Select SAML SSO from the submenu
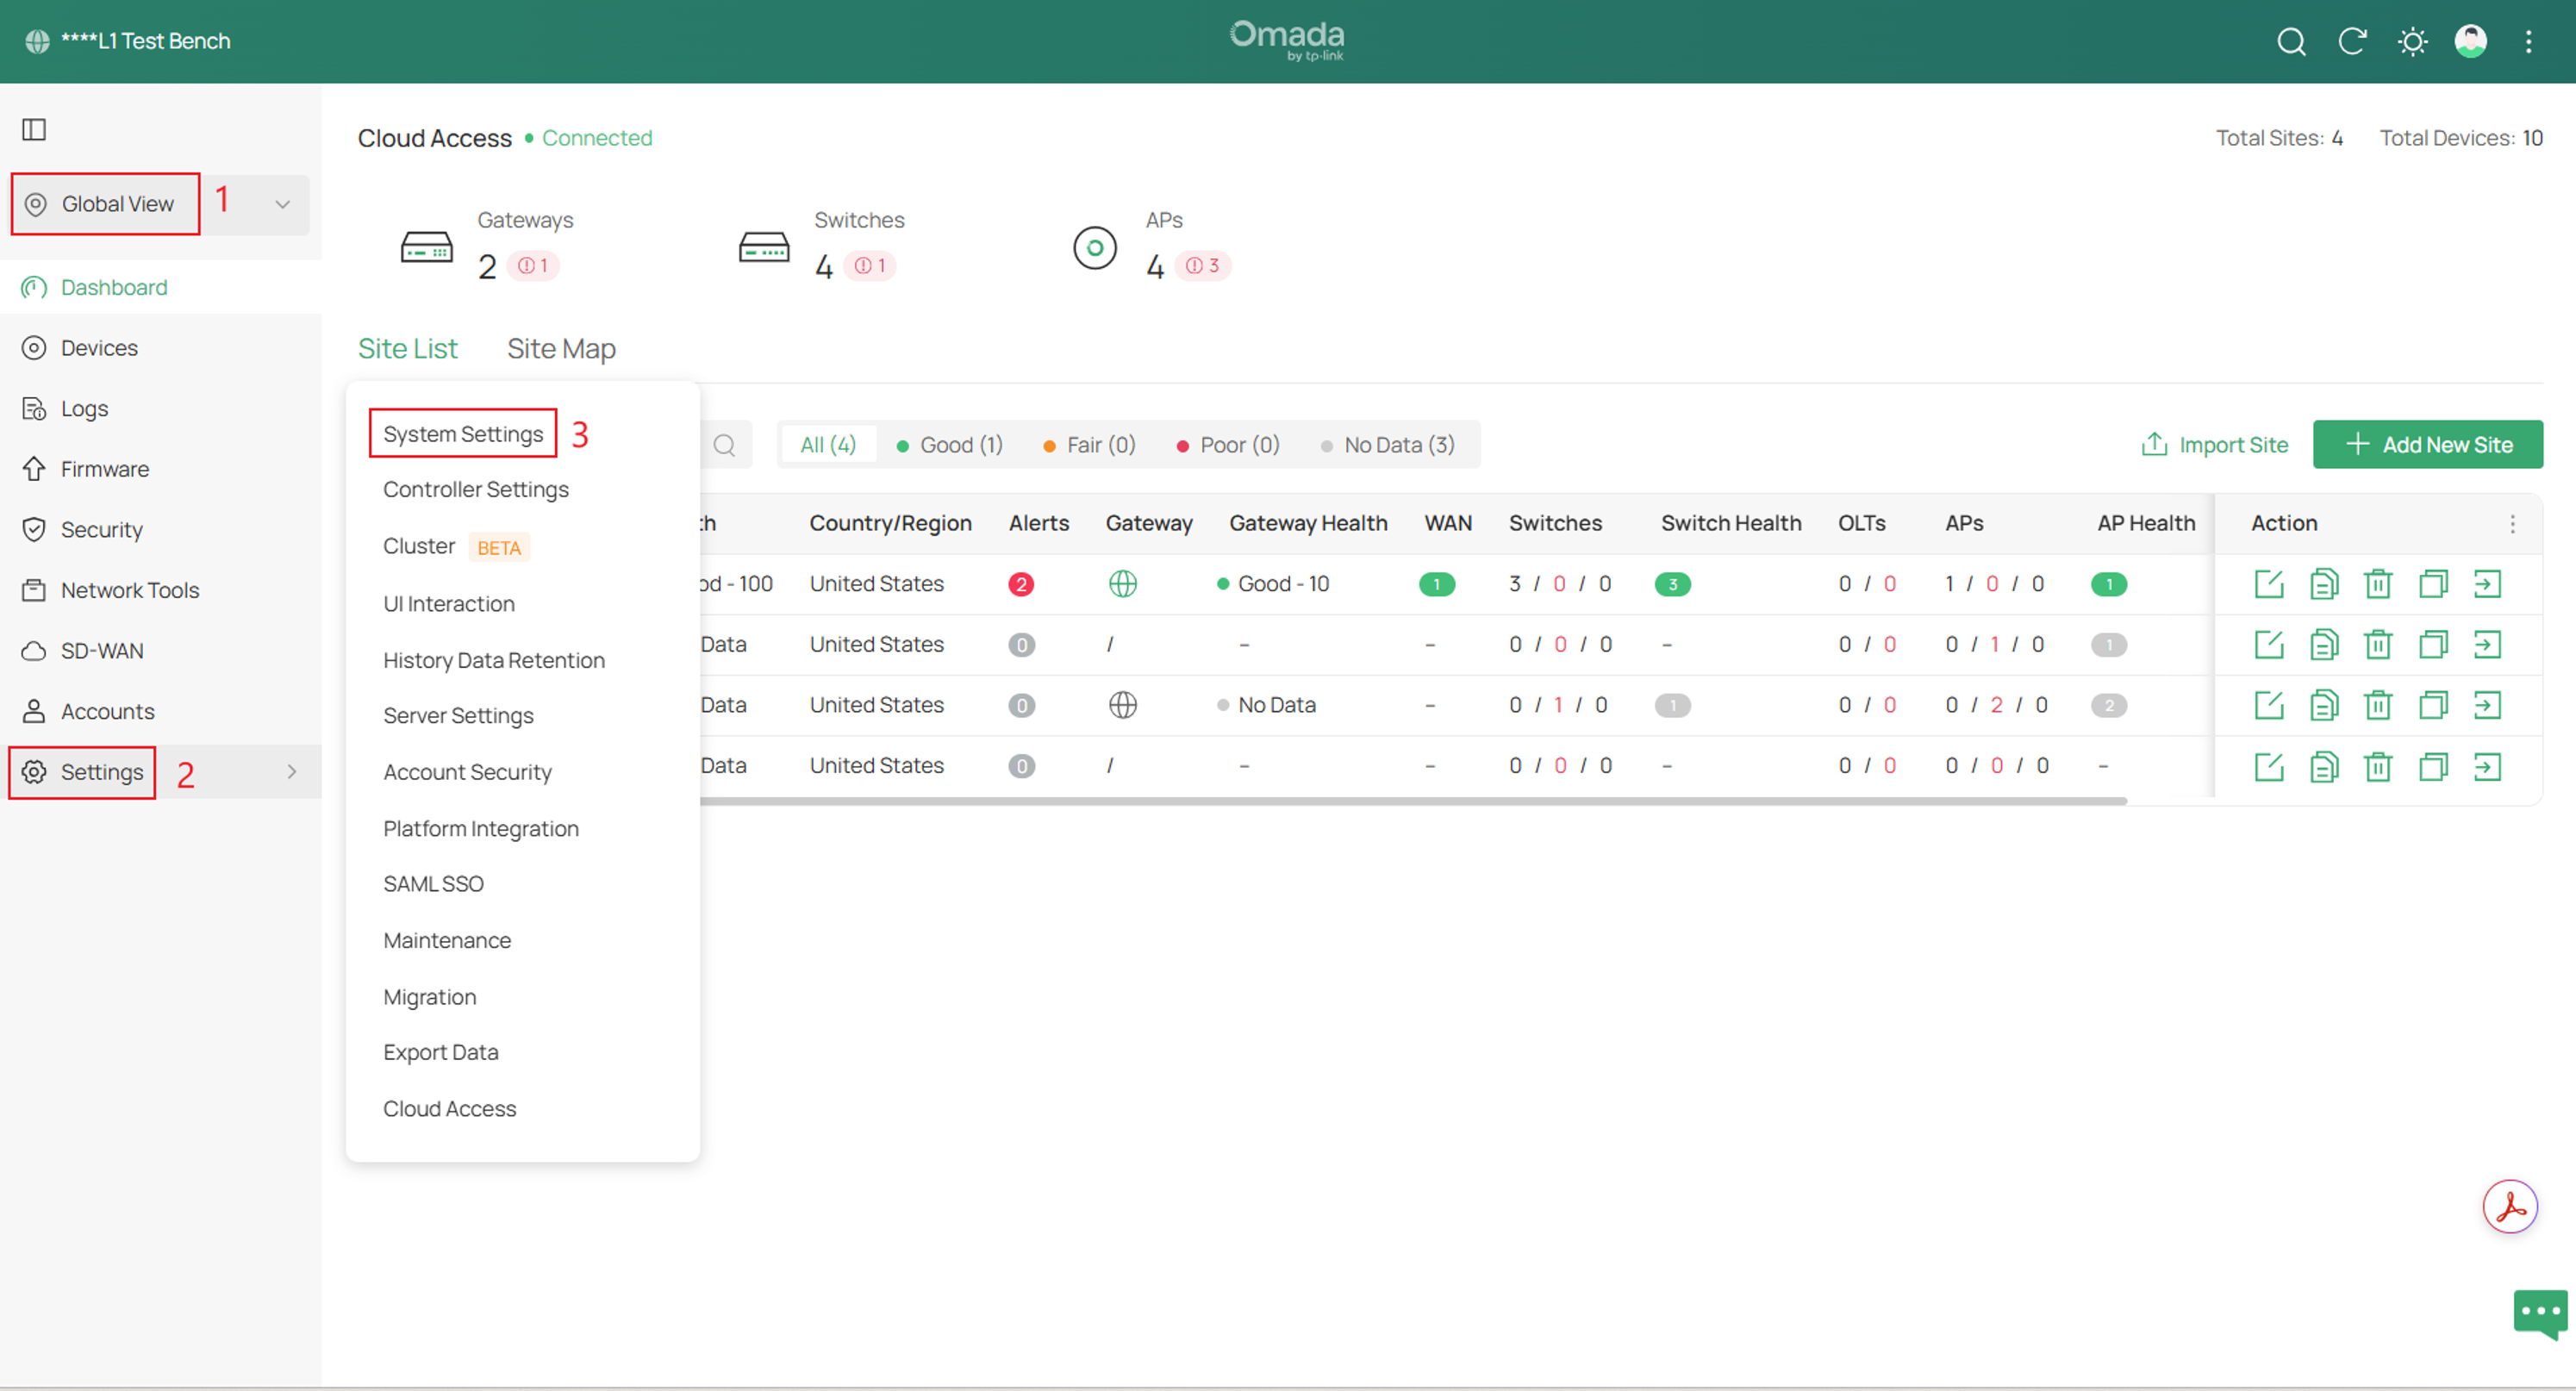 pos(433,885)
